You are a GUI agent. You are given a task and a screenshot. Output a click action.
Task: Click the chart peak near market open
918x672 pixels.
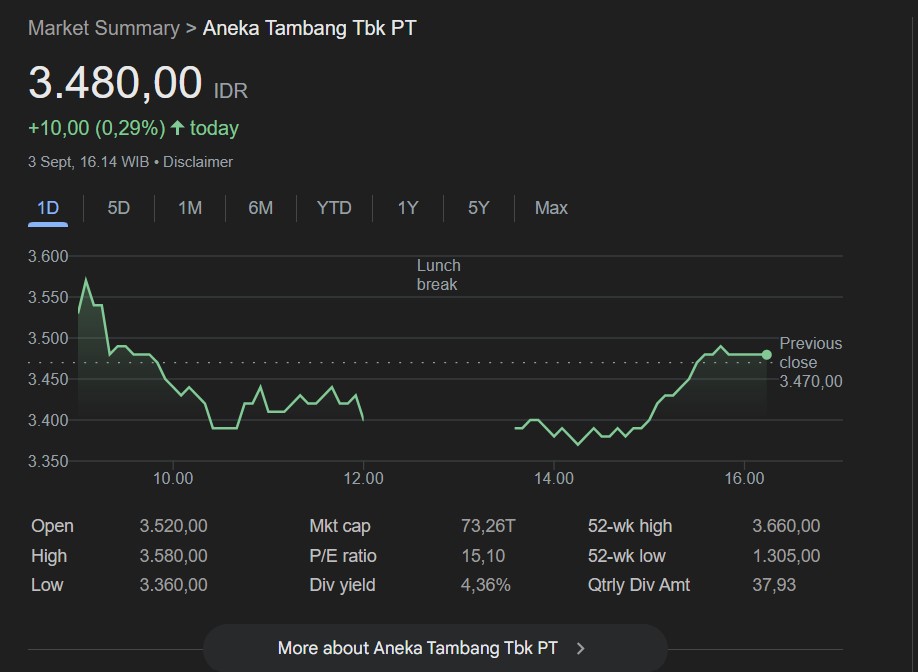point(86,280)
